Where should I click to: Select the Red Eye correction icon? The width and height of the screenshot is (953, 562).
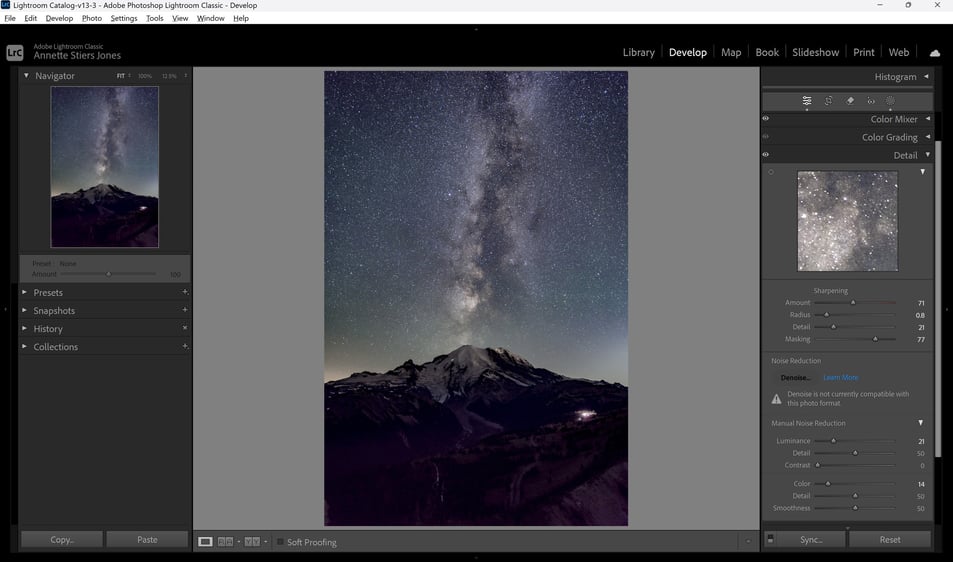click(870, 101)
